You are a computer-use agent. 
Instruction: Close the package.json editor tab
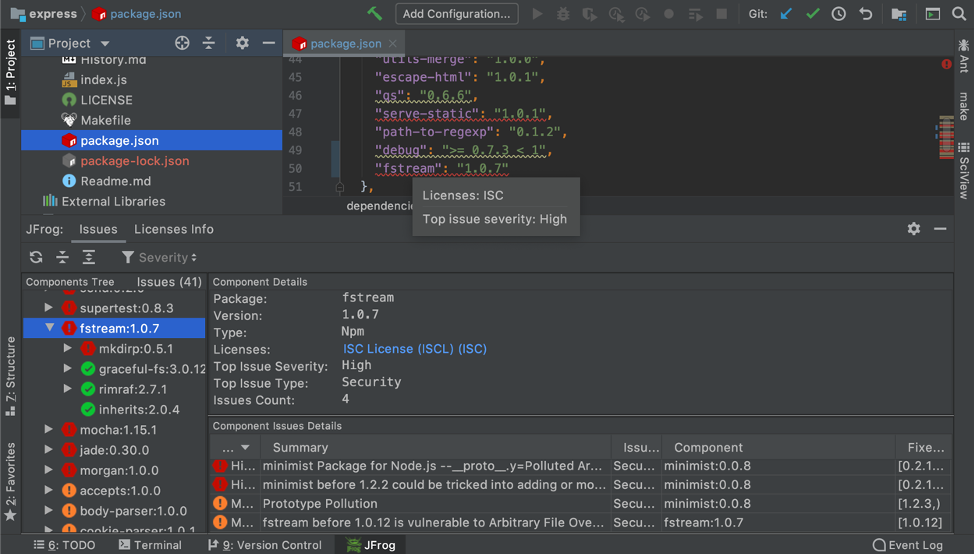pyautogui.click(x=393, y=43)
